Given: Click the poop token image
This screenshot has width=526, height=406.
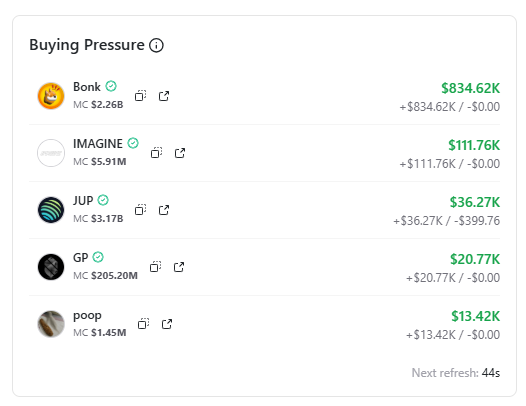Looking at the screenshot, I should (x=51, y=324).
